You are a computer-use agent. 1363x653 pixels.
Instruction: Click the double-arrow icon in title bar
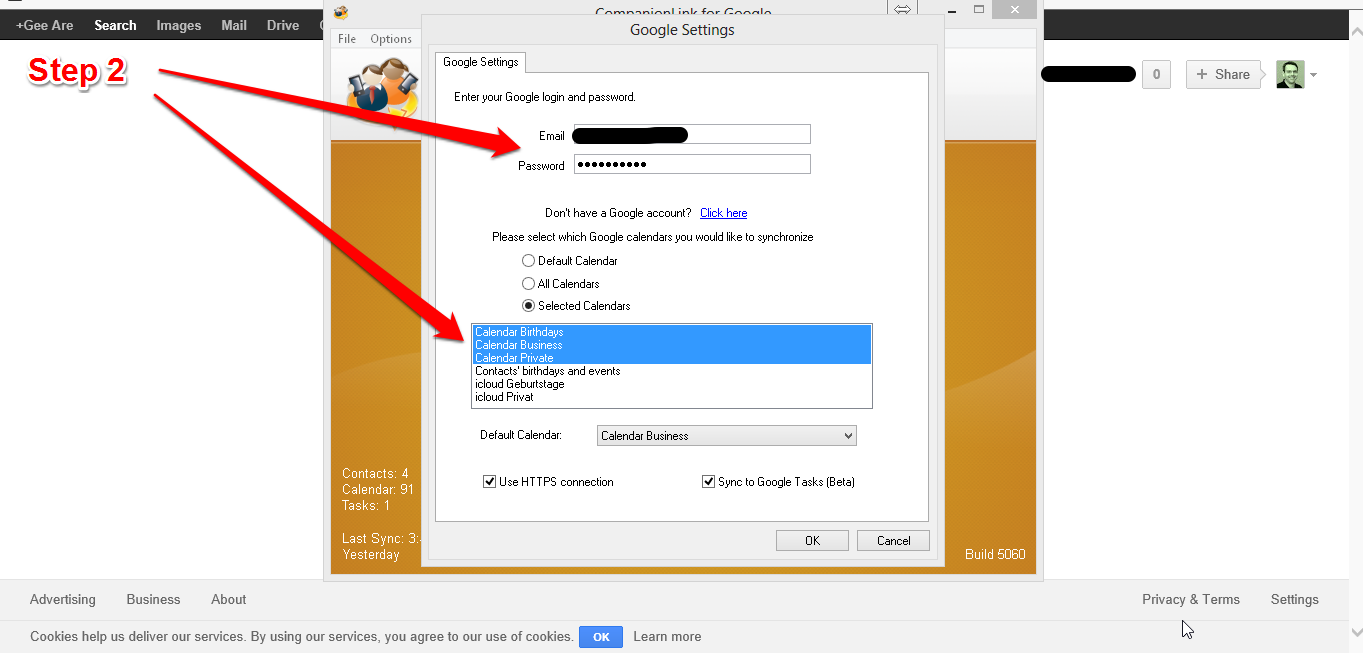902,10
